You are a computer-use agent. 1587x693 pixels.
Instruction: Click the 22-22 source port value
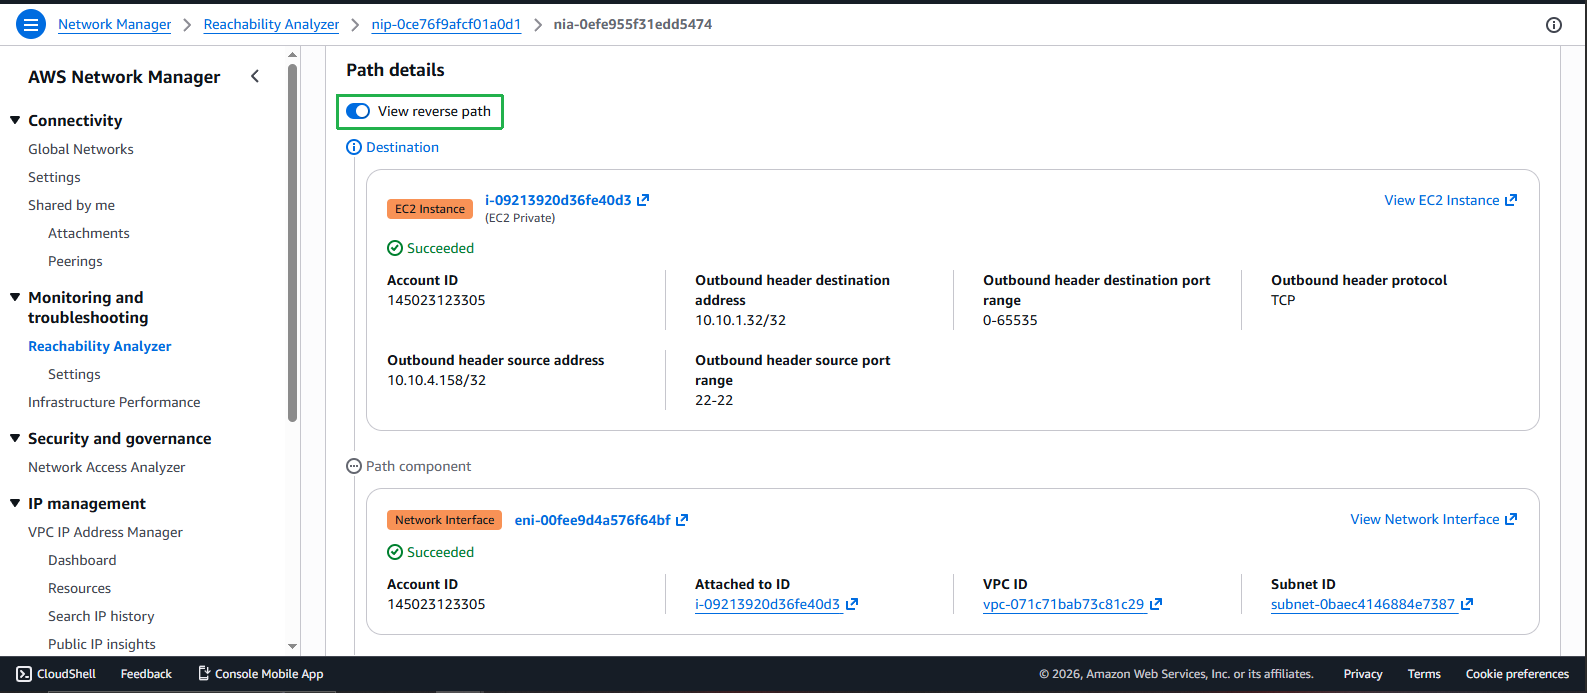[x=714, y=400]
